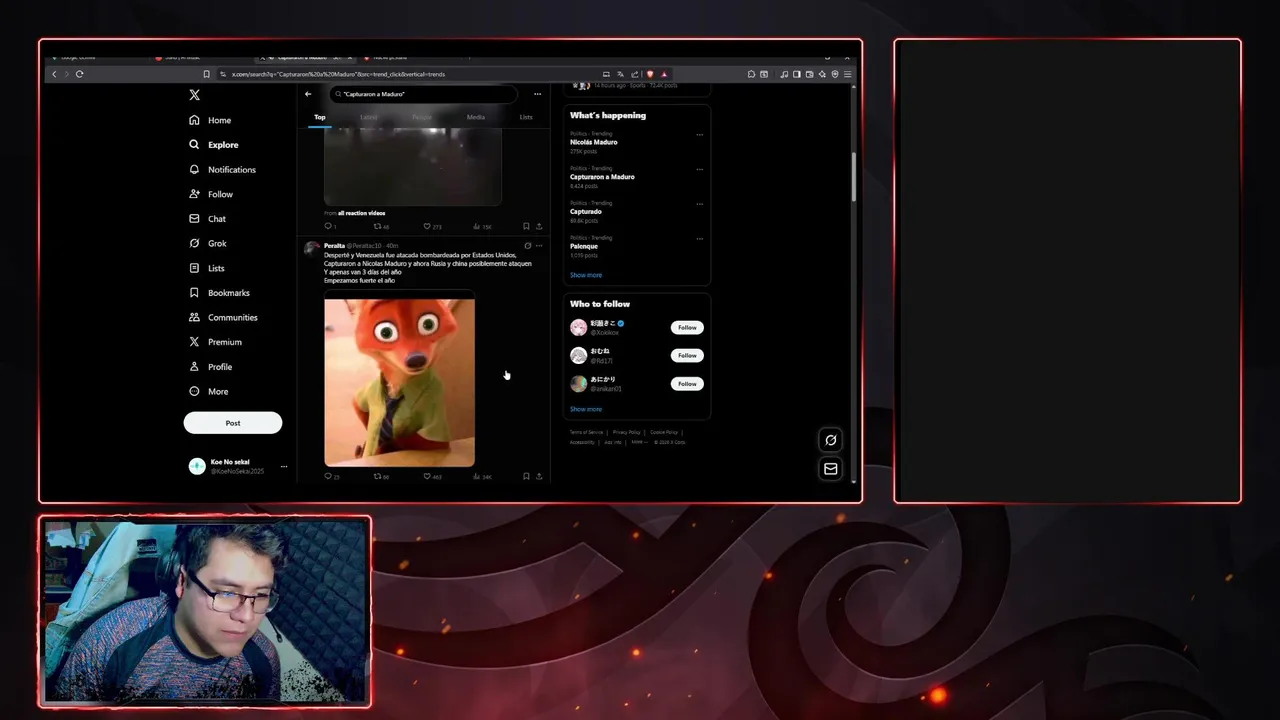This screenshot has width=1280, height=720.
Task: Open Home from the X sidebar
Action: [x=210, y=120]
